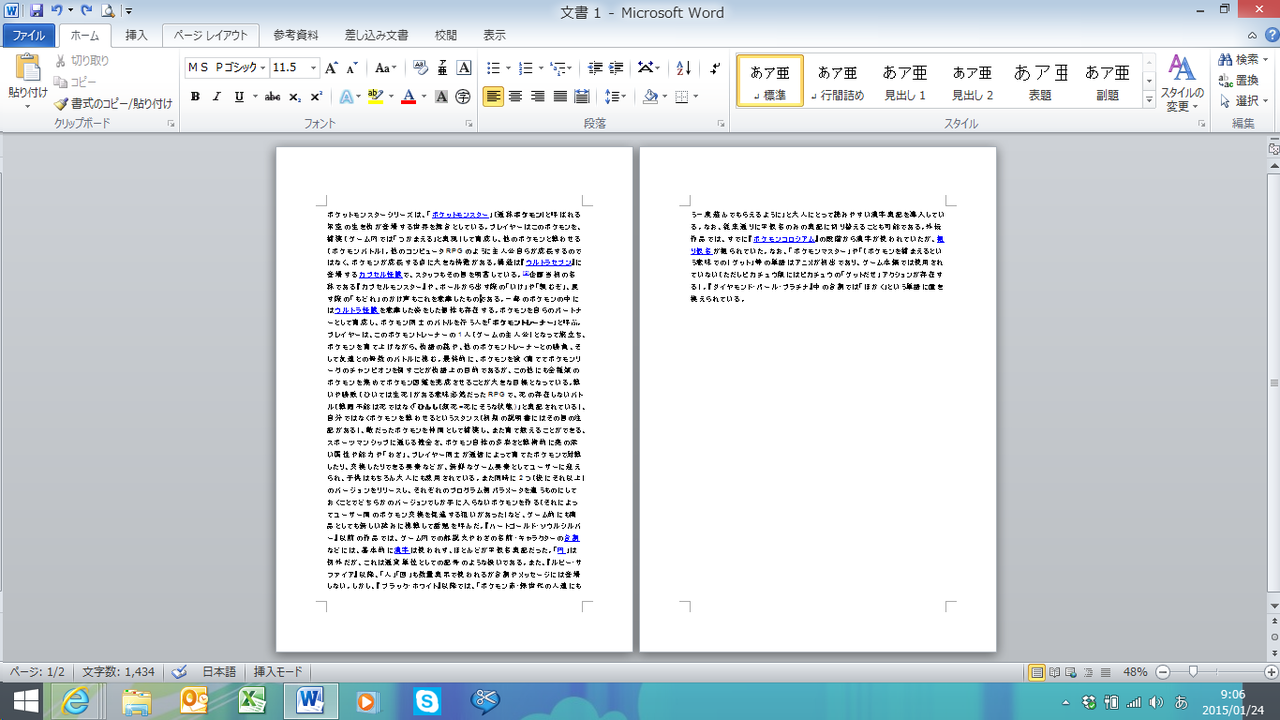Select Print Layout view in the status bar
The height and width of the screenshot is (720, 1280).
tap(1037, 672)
